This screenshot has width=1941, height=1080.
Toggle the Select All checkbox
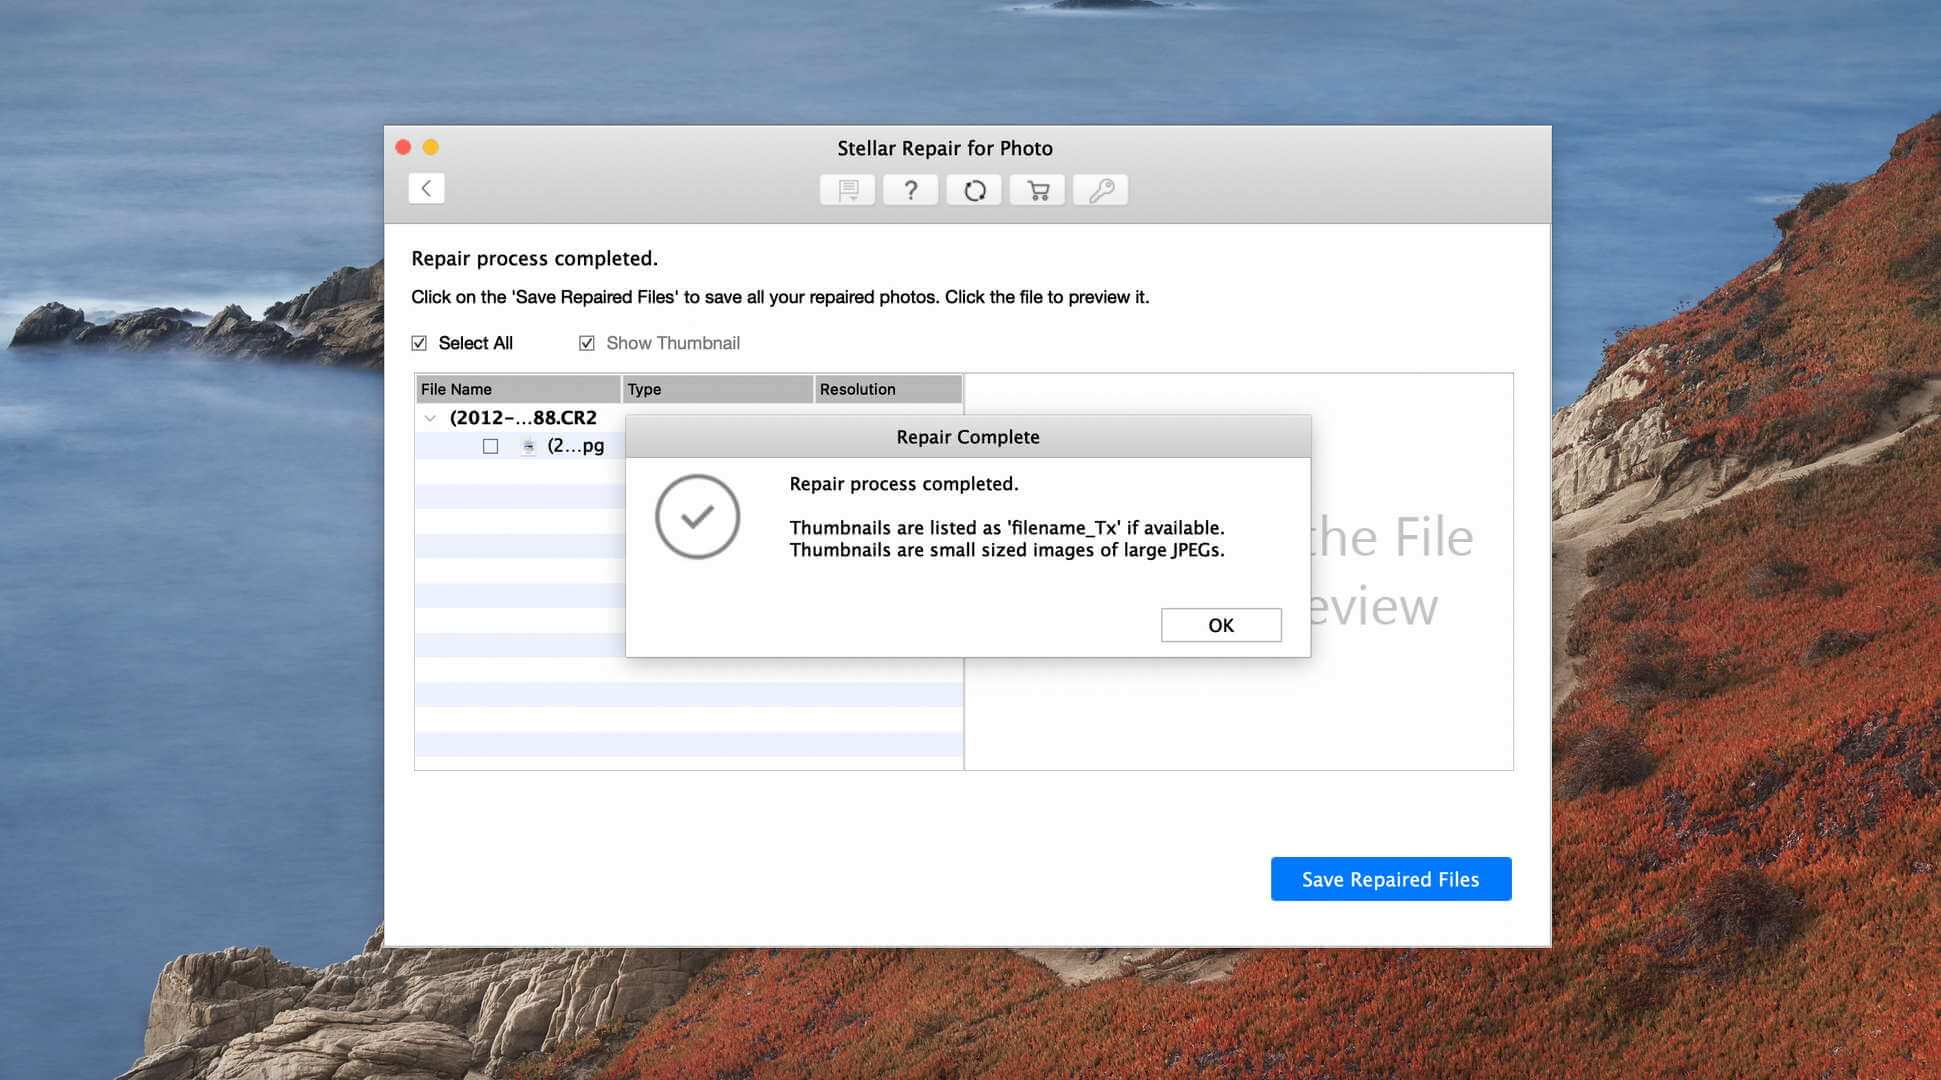coord(419,343)
